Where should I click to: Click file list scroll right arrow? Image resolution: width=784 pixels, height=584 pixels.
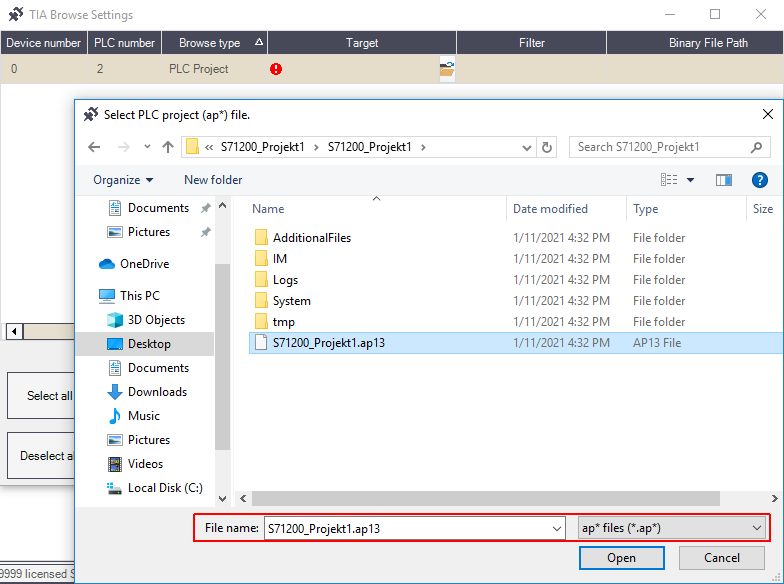point(774,498)
